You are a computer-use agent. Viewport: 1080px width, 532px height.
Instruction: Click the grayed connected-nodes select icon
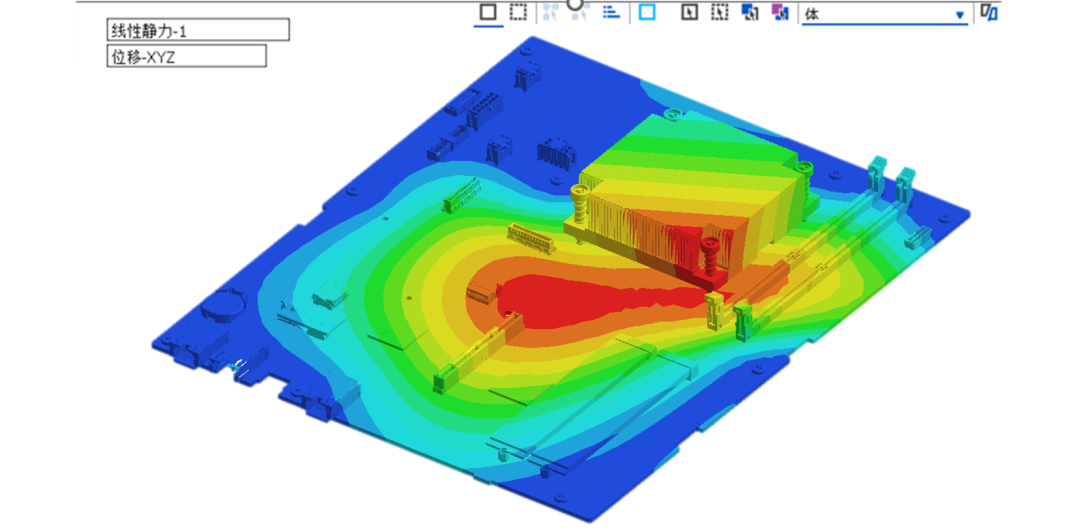tap(550, 12)
